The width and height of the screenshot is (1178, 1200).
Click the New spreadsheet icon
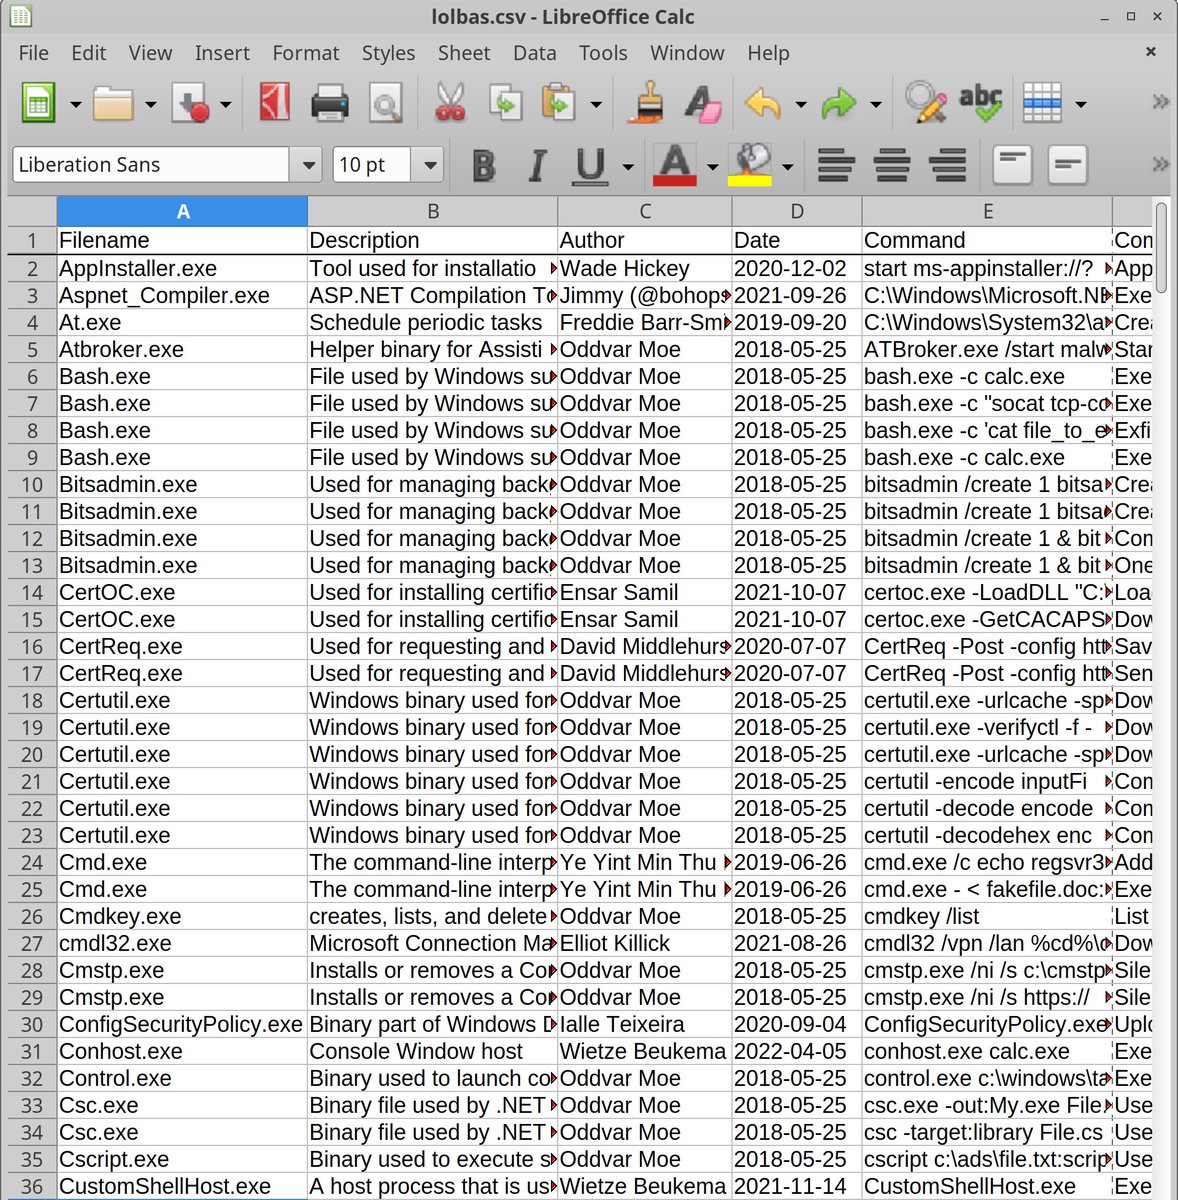point(38,103)
